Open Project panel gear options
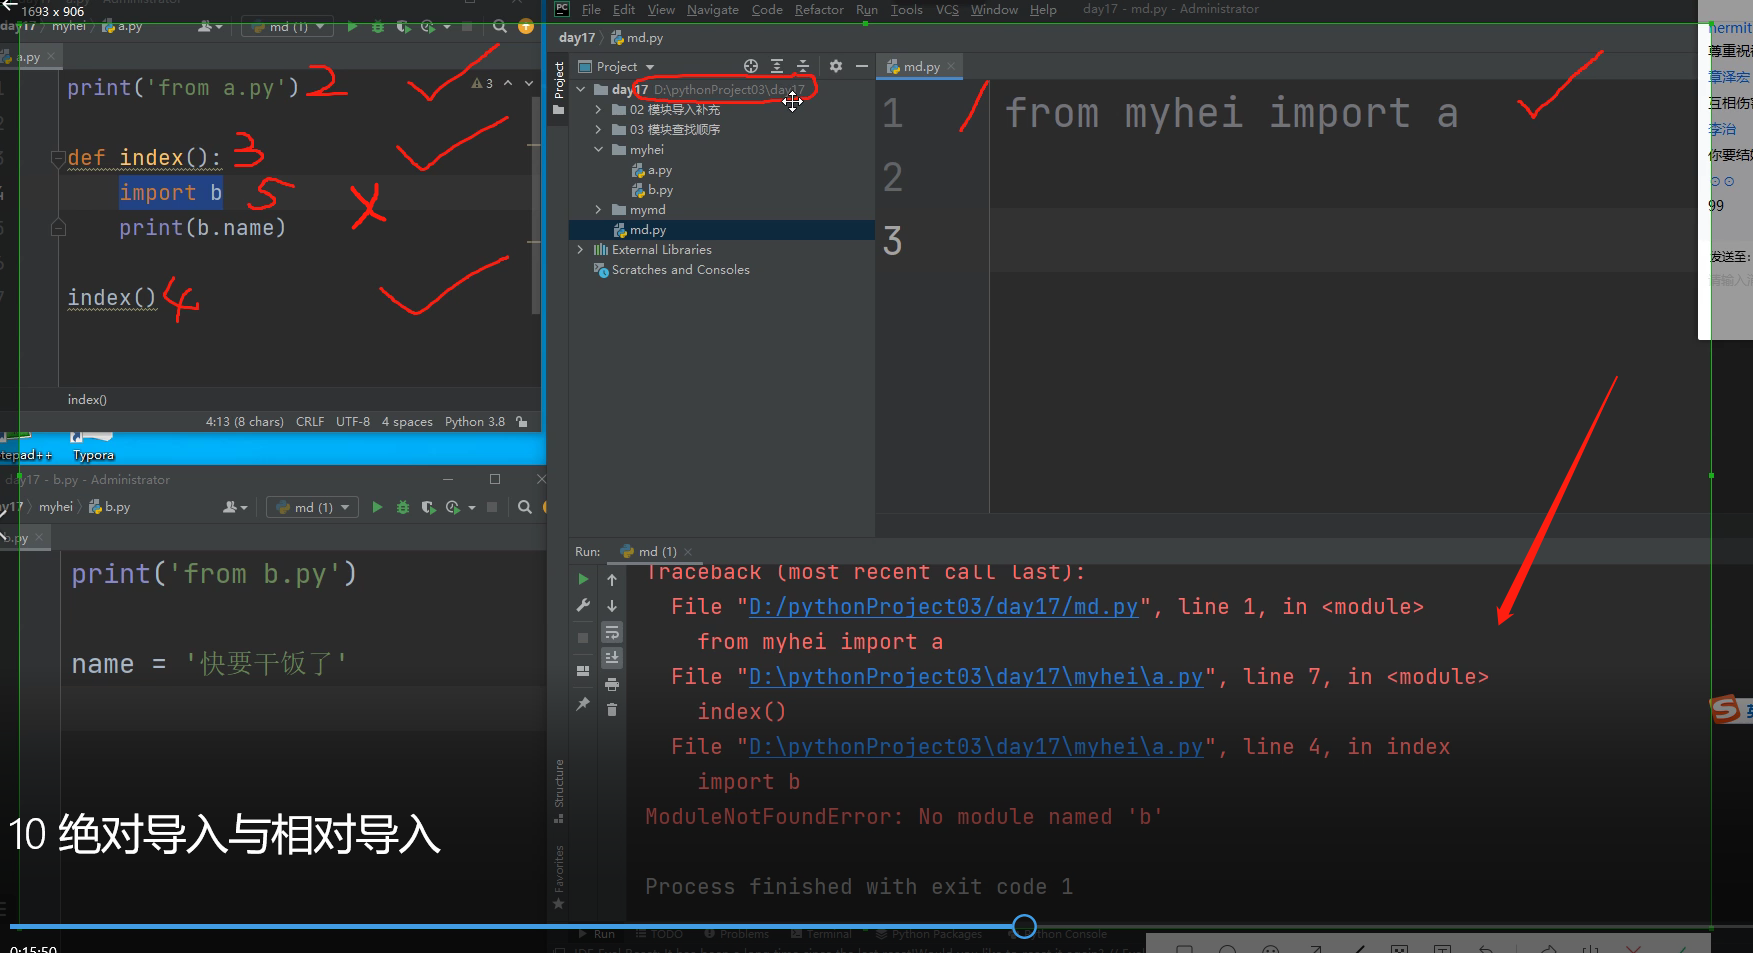The height and width of the screenshot is (953, 1753). (836, 66)
